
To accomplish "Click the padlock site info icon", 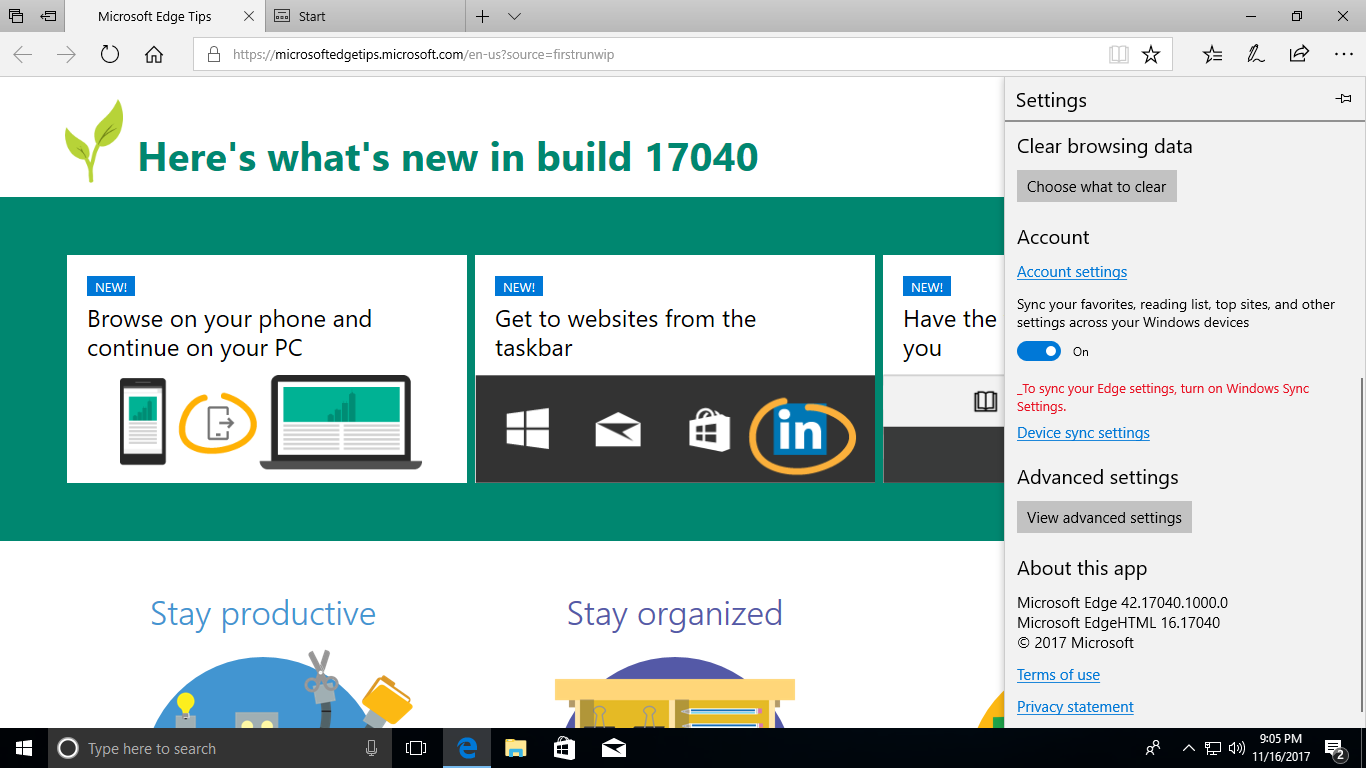I will click(212, 55).
